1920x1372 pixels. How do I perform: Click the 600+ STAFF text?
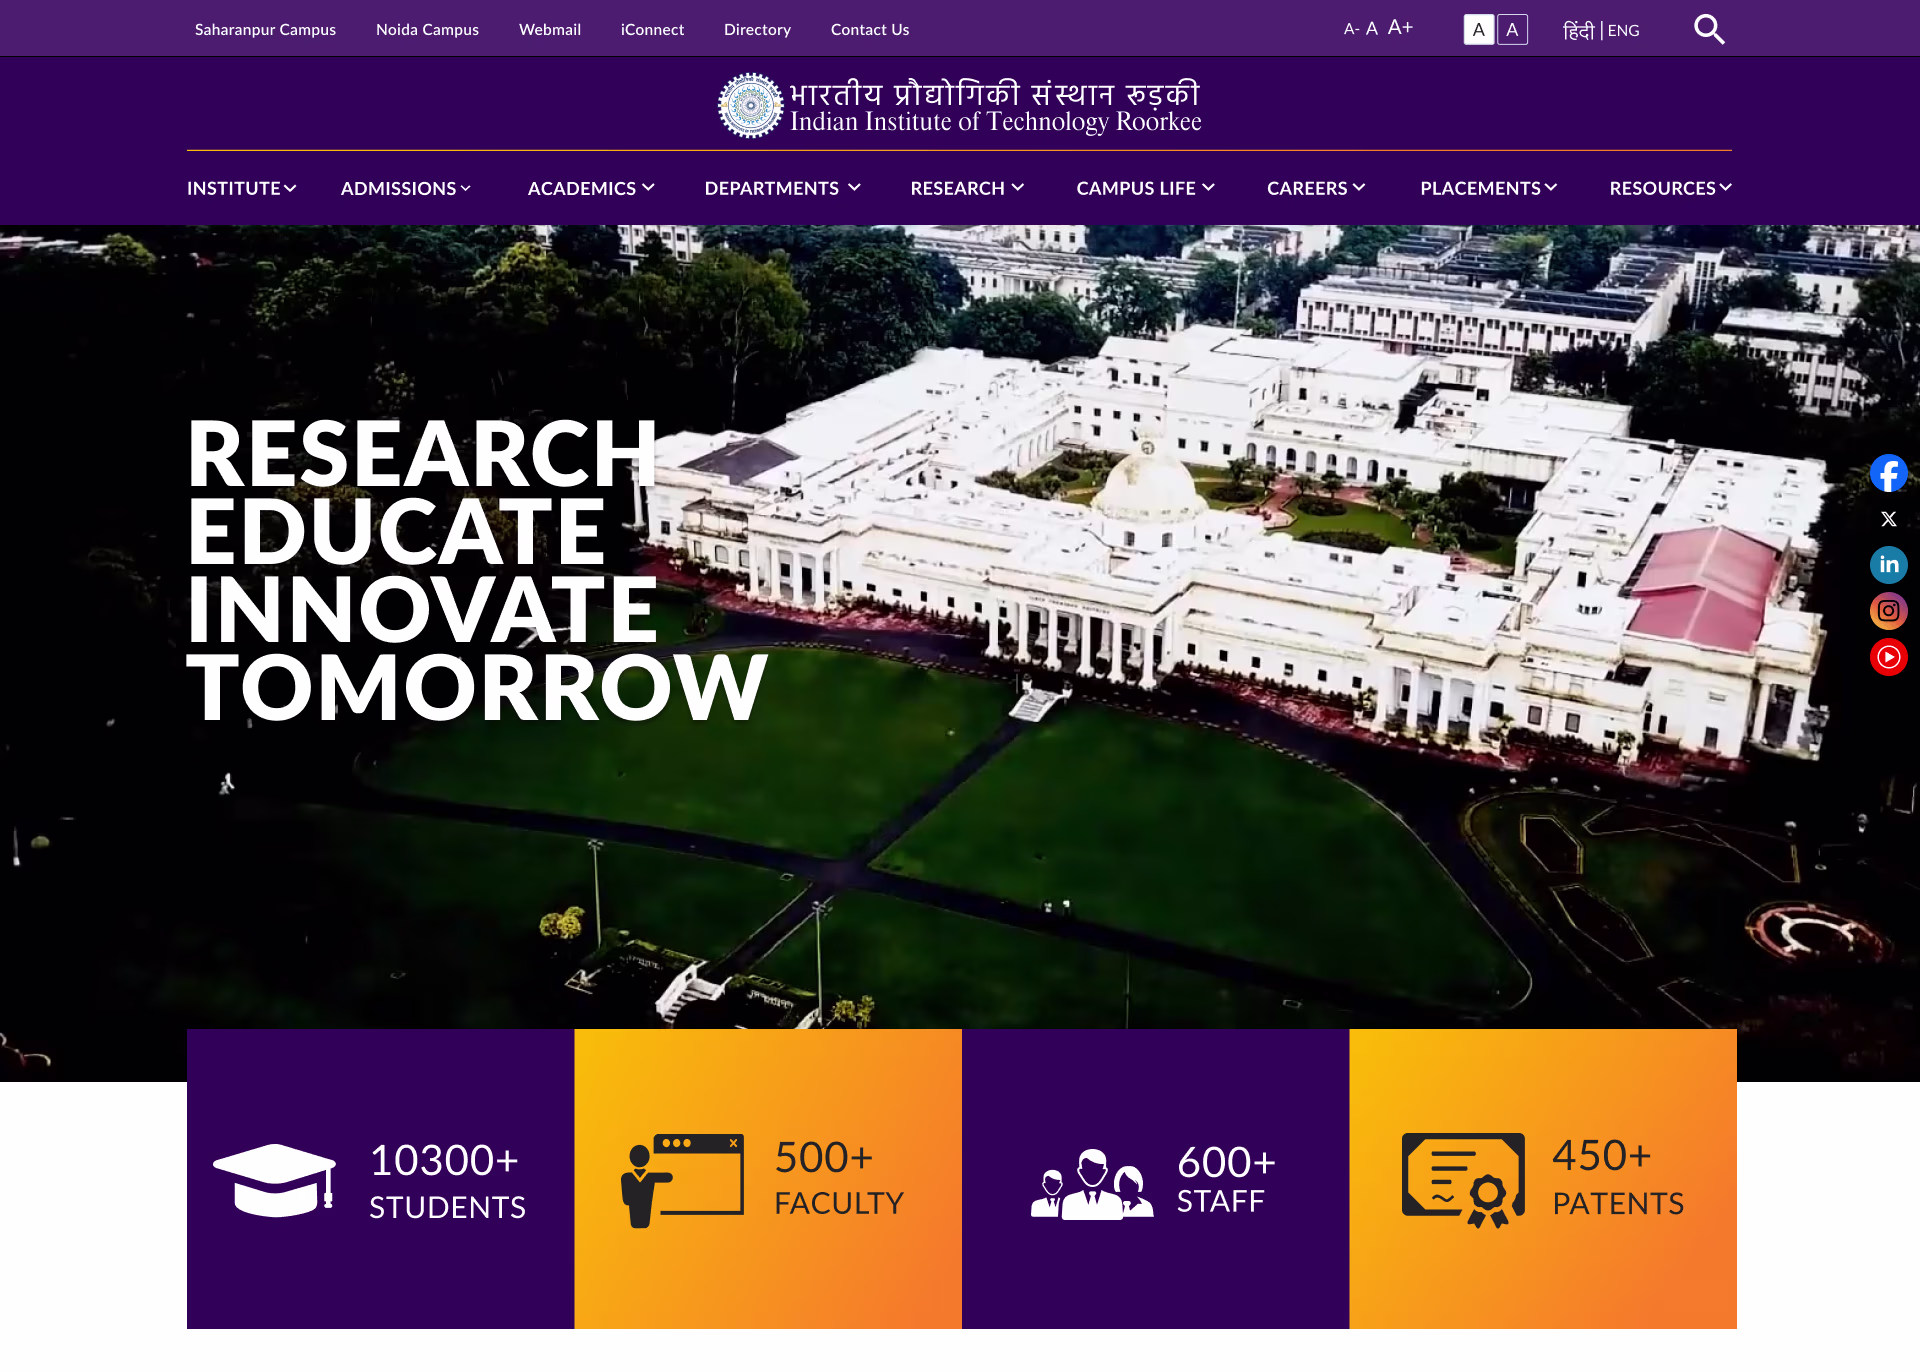click(1226, 1179)
